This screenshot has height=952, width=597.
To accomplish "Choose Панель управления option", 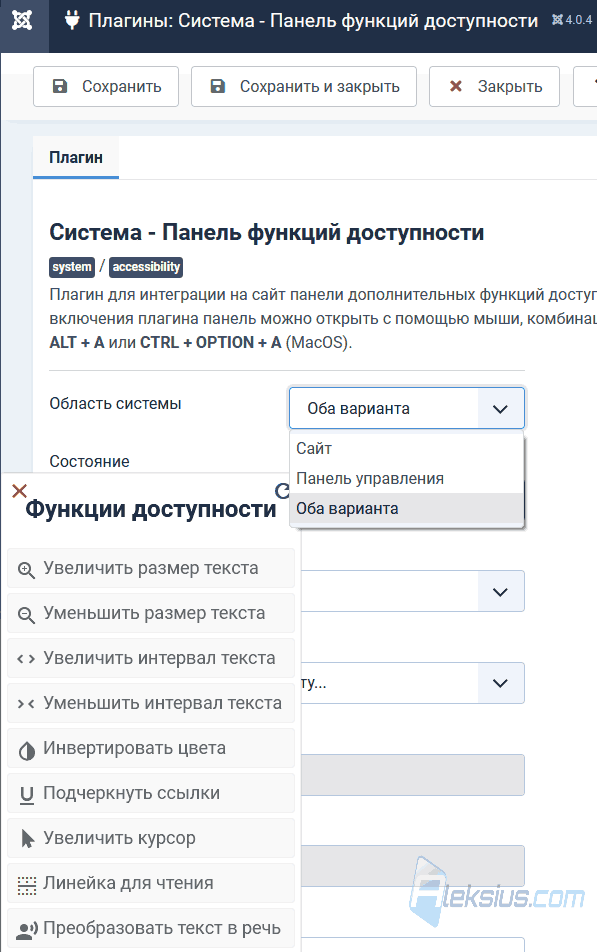I will [407, 478].
